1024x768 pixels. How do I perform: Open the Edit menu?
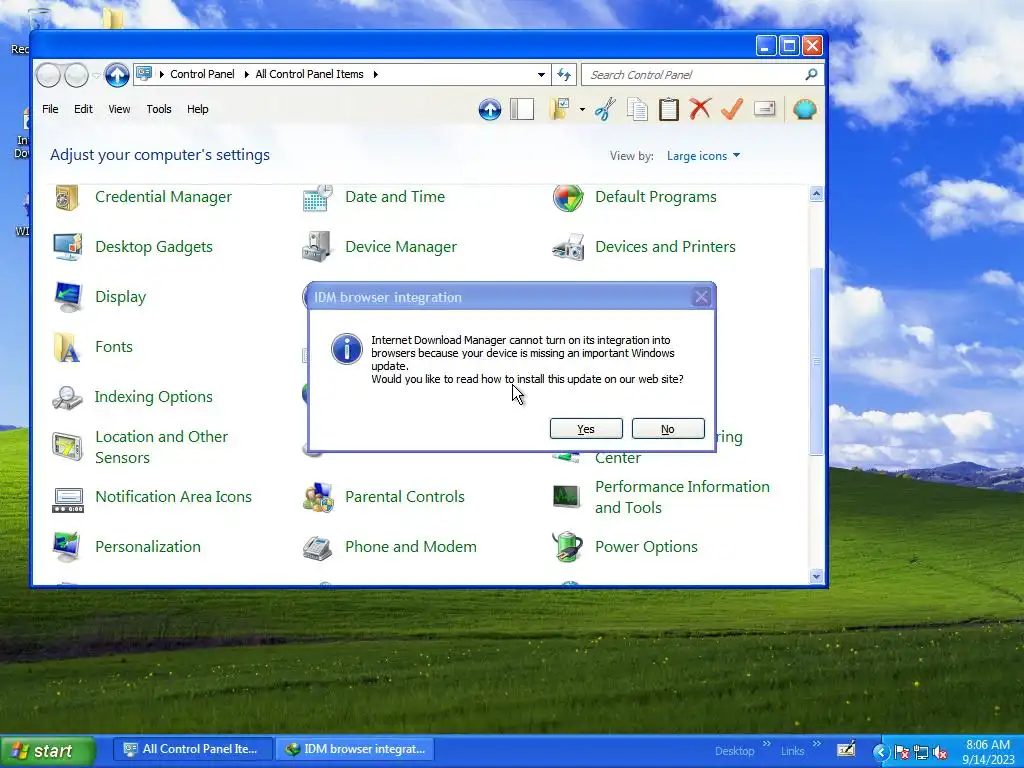pos(83,109)
